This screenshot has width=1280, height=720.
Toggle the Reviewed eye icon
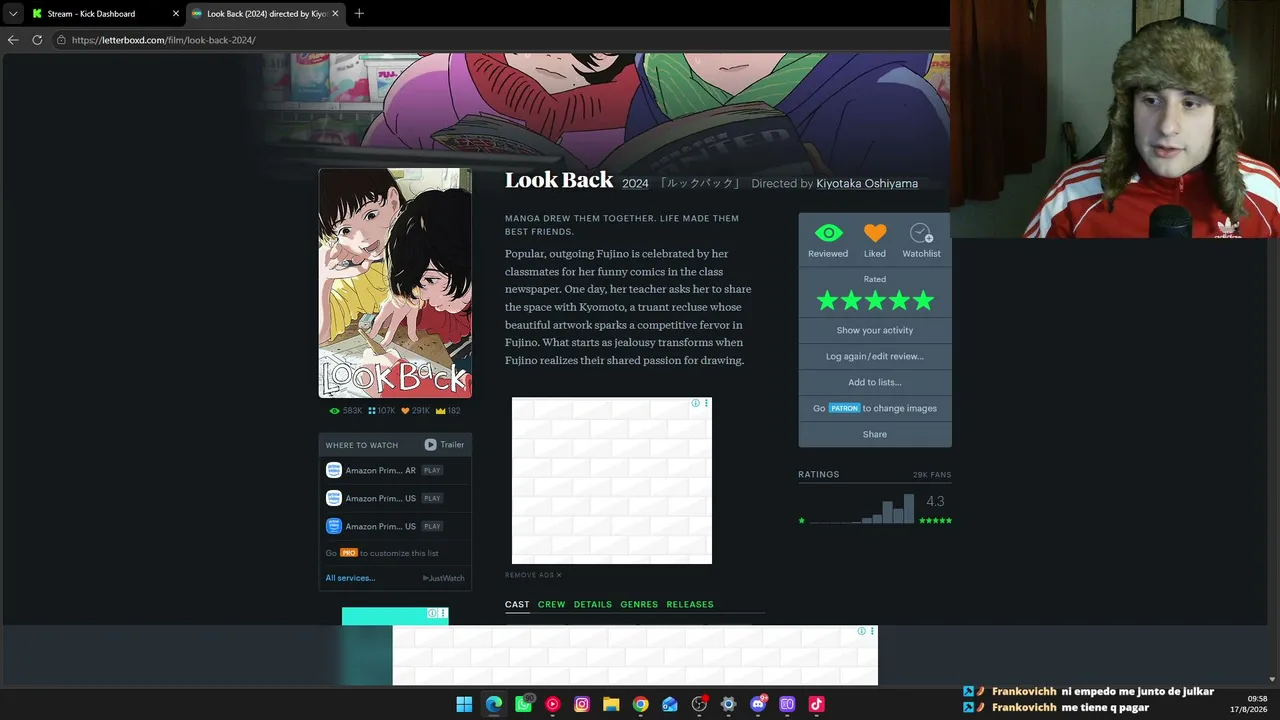tap(828, 234)
